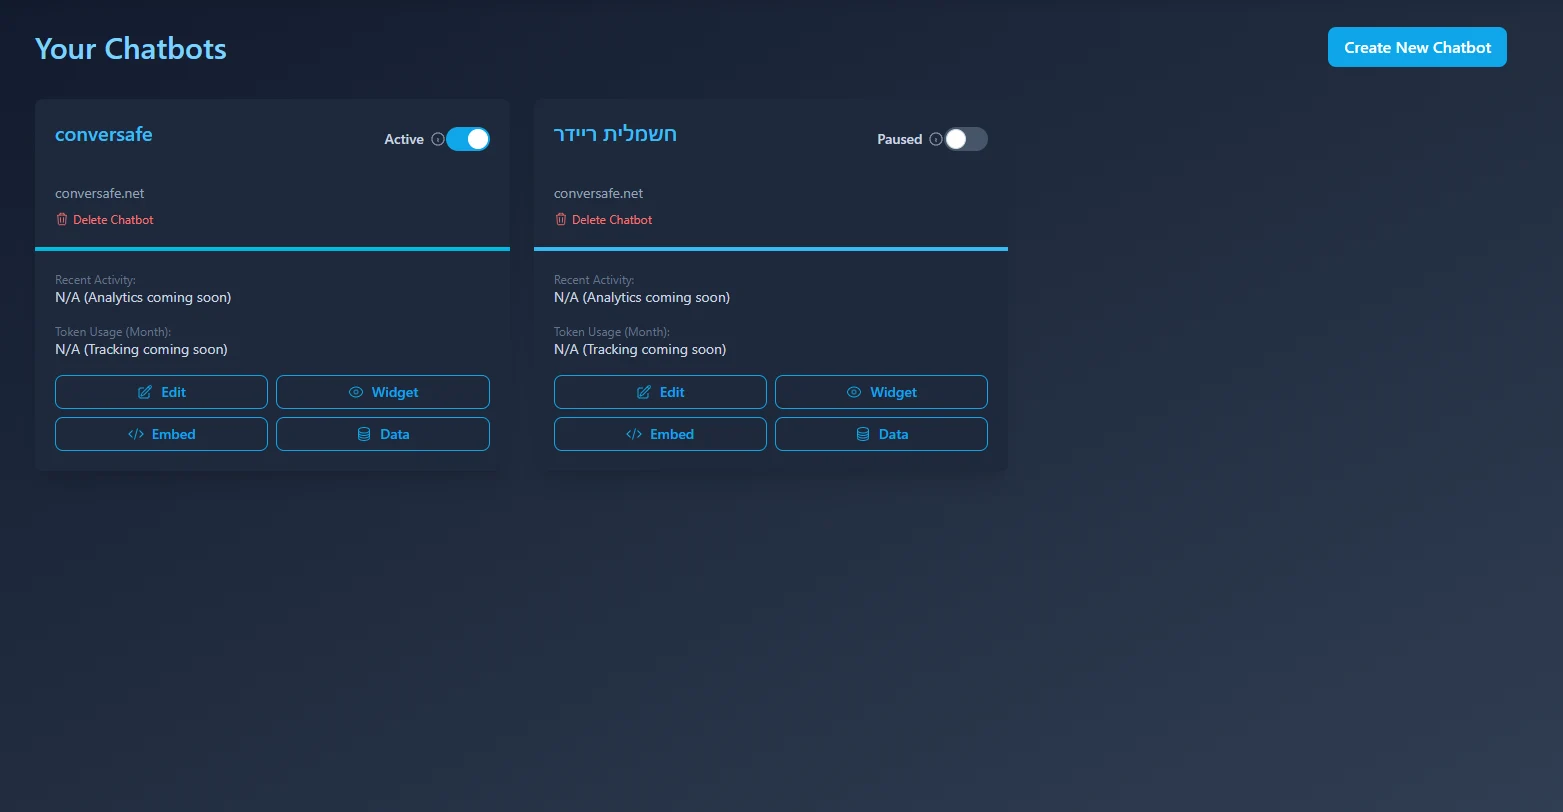Viewport: 1563px width, 812px height.
Task: Click trash icon on conversafe chatbot card
Action: pos(62,219)
